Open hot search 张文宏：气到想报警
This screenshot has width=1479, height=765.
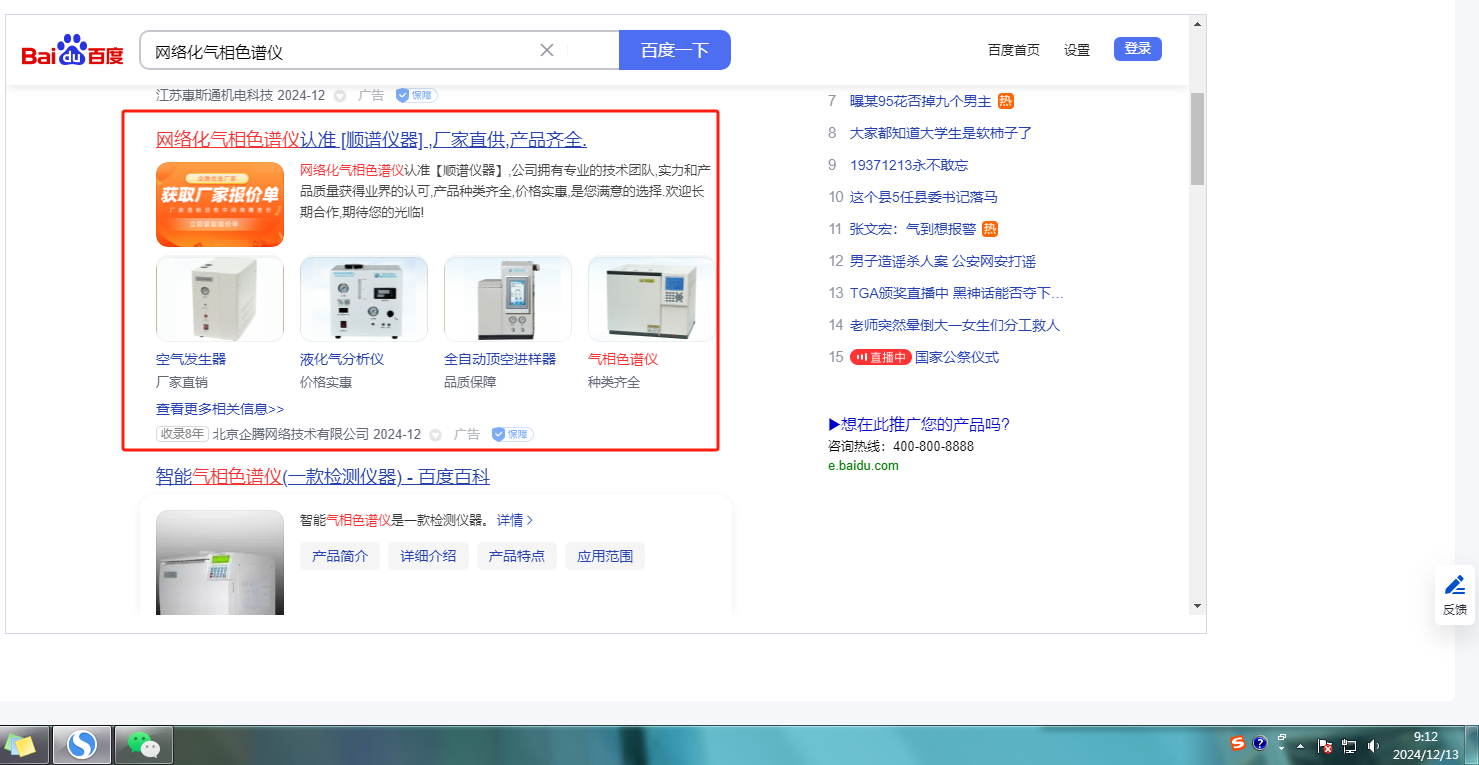[x=913, y=229]
